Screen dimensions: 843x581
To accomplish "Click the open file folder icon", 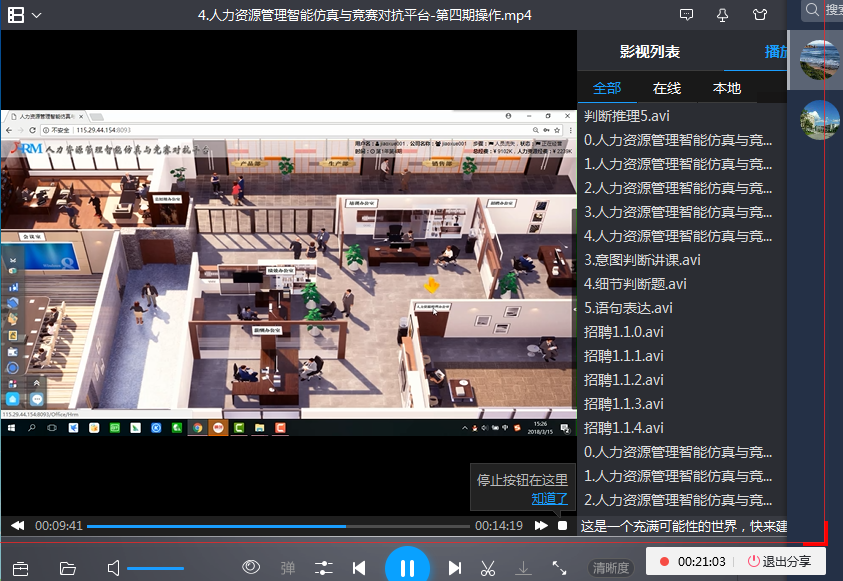I will tap(68, 568).
